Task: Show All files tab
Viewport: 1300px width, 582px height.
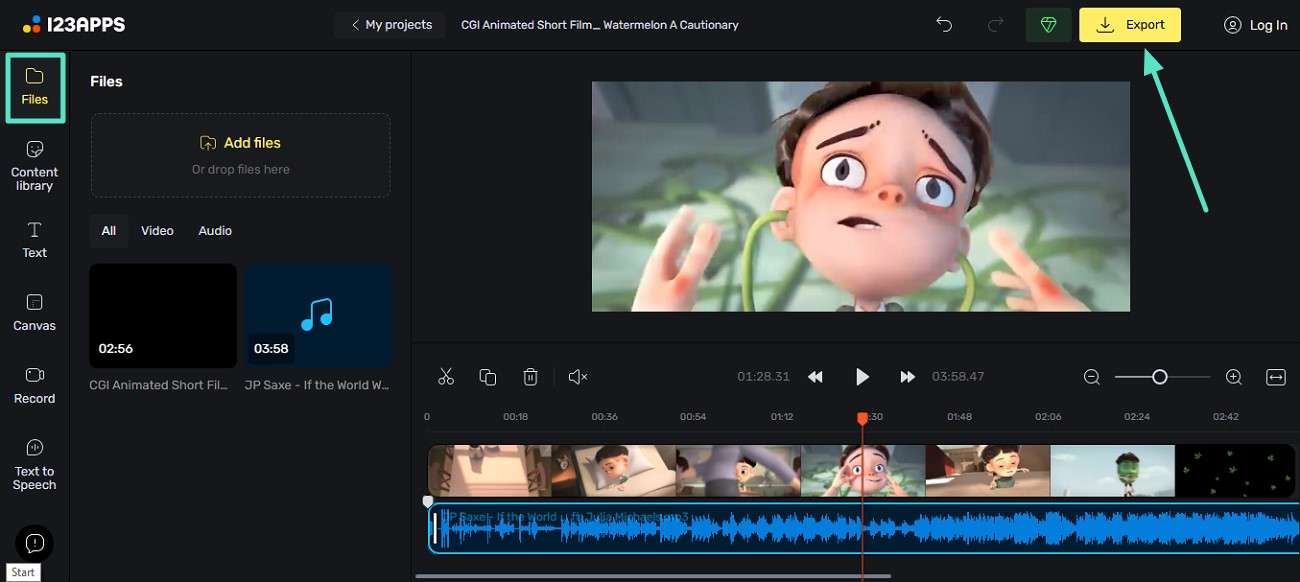Action: [x=109, y=231]
